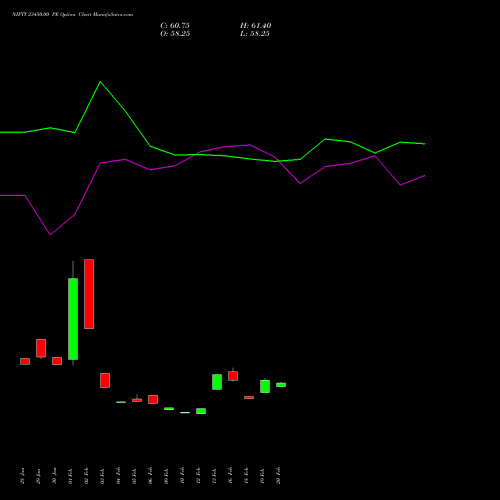Viewport: 500px width, 500px height.
Task: Click the open value "O: 58.25"
Action: tap(175, 34)
